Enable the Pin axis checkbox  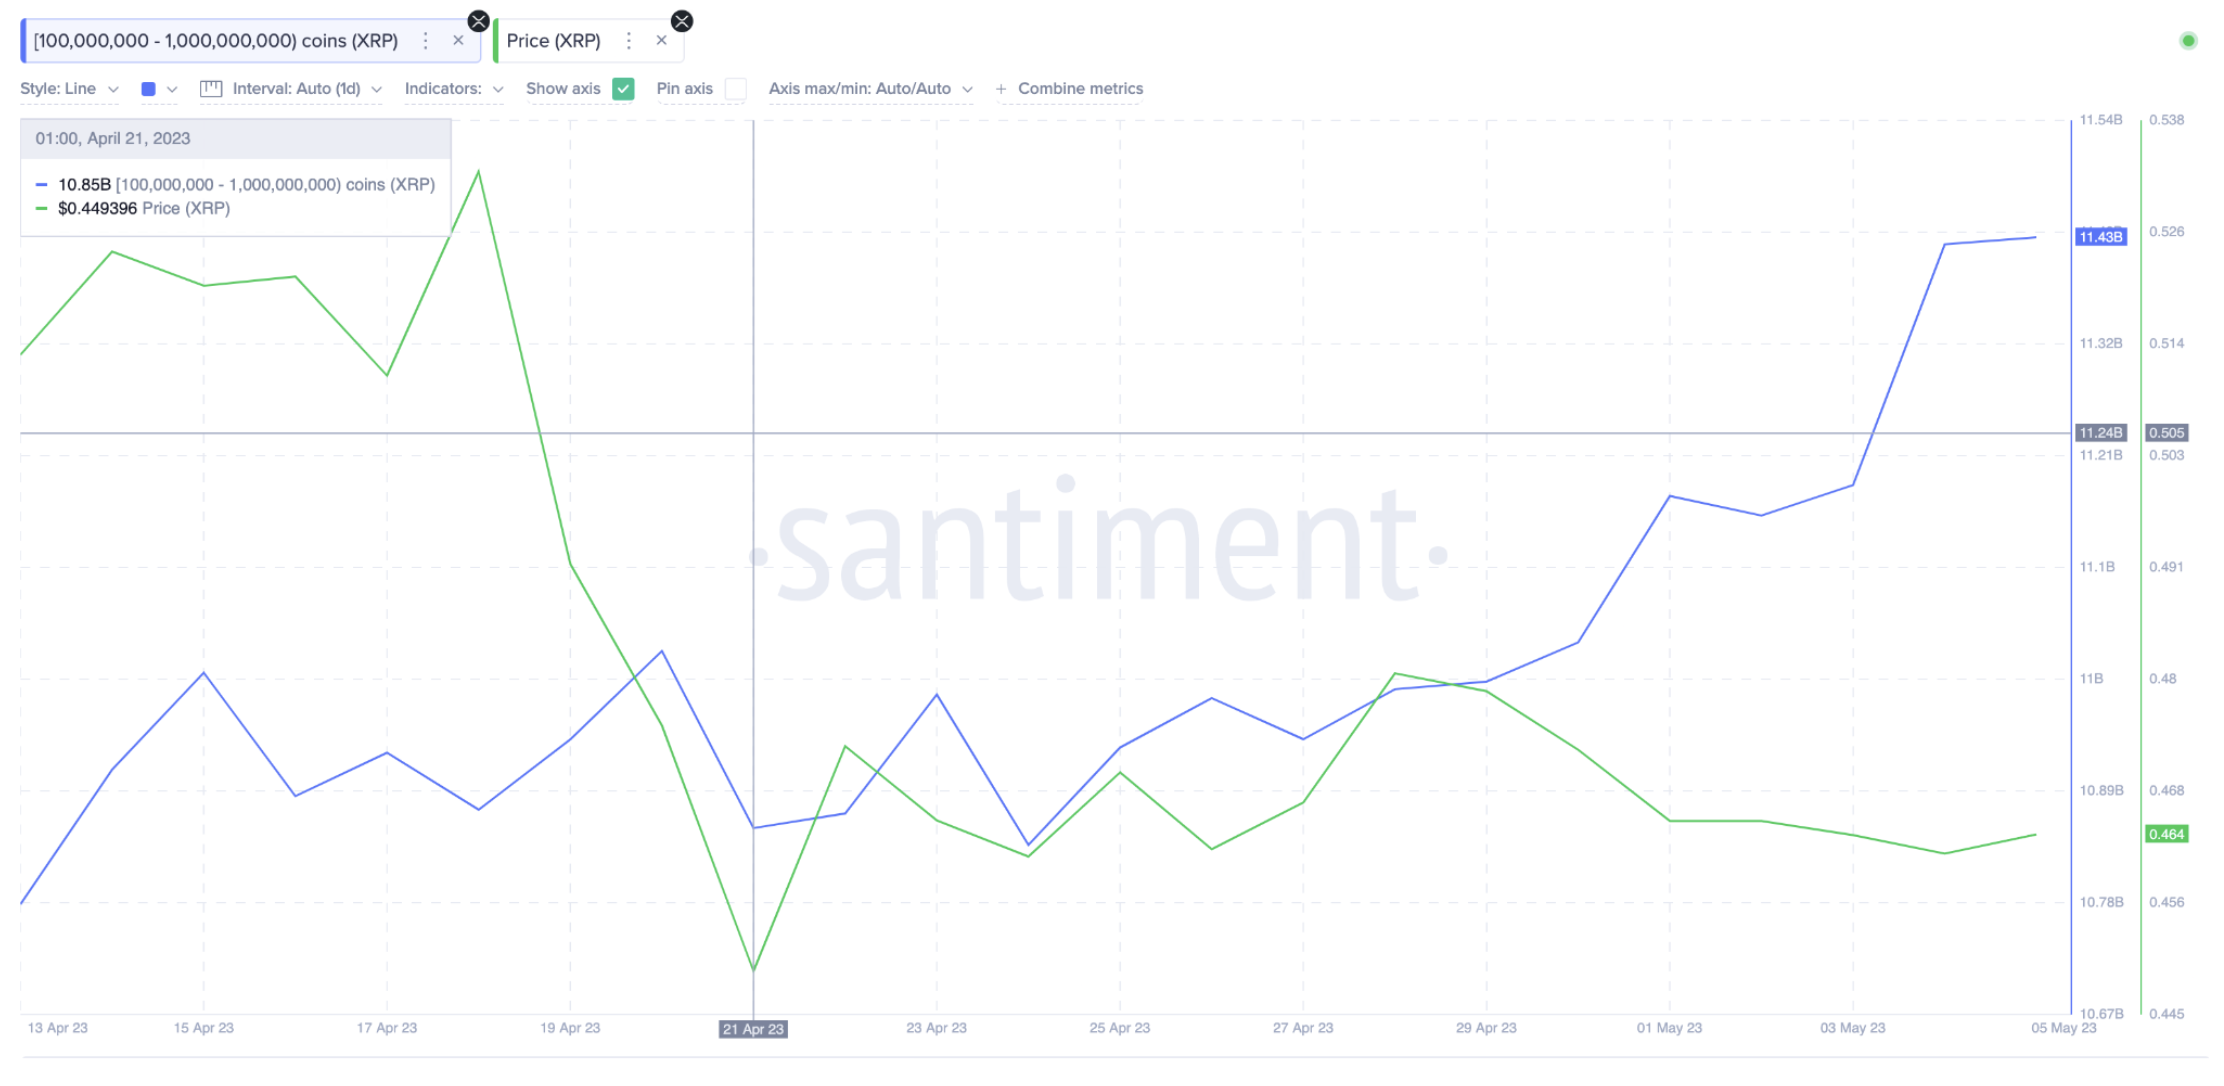[x=736, y=89]
